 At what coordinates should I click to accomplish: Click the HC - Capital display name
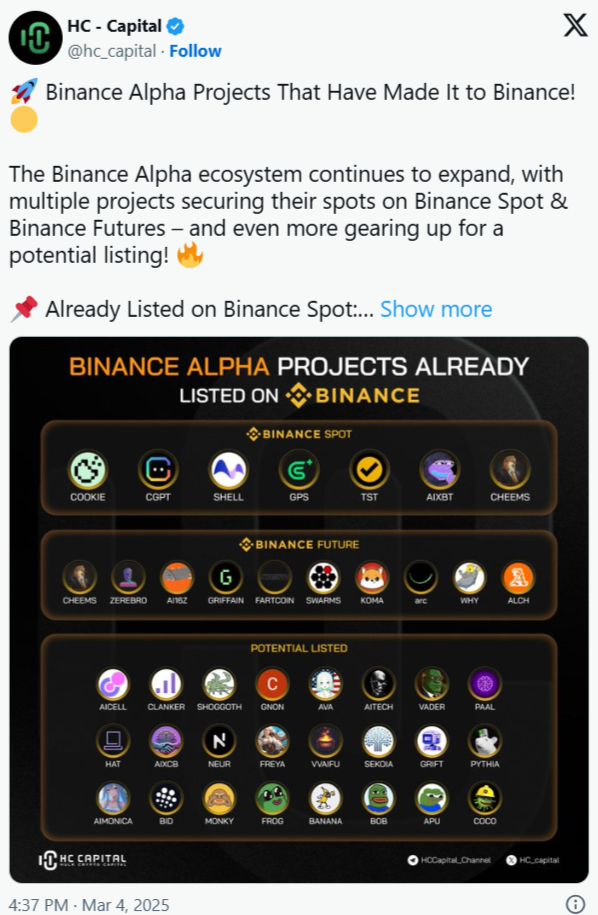(x=114, y=26)
